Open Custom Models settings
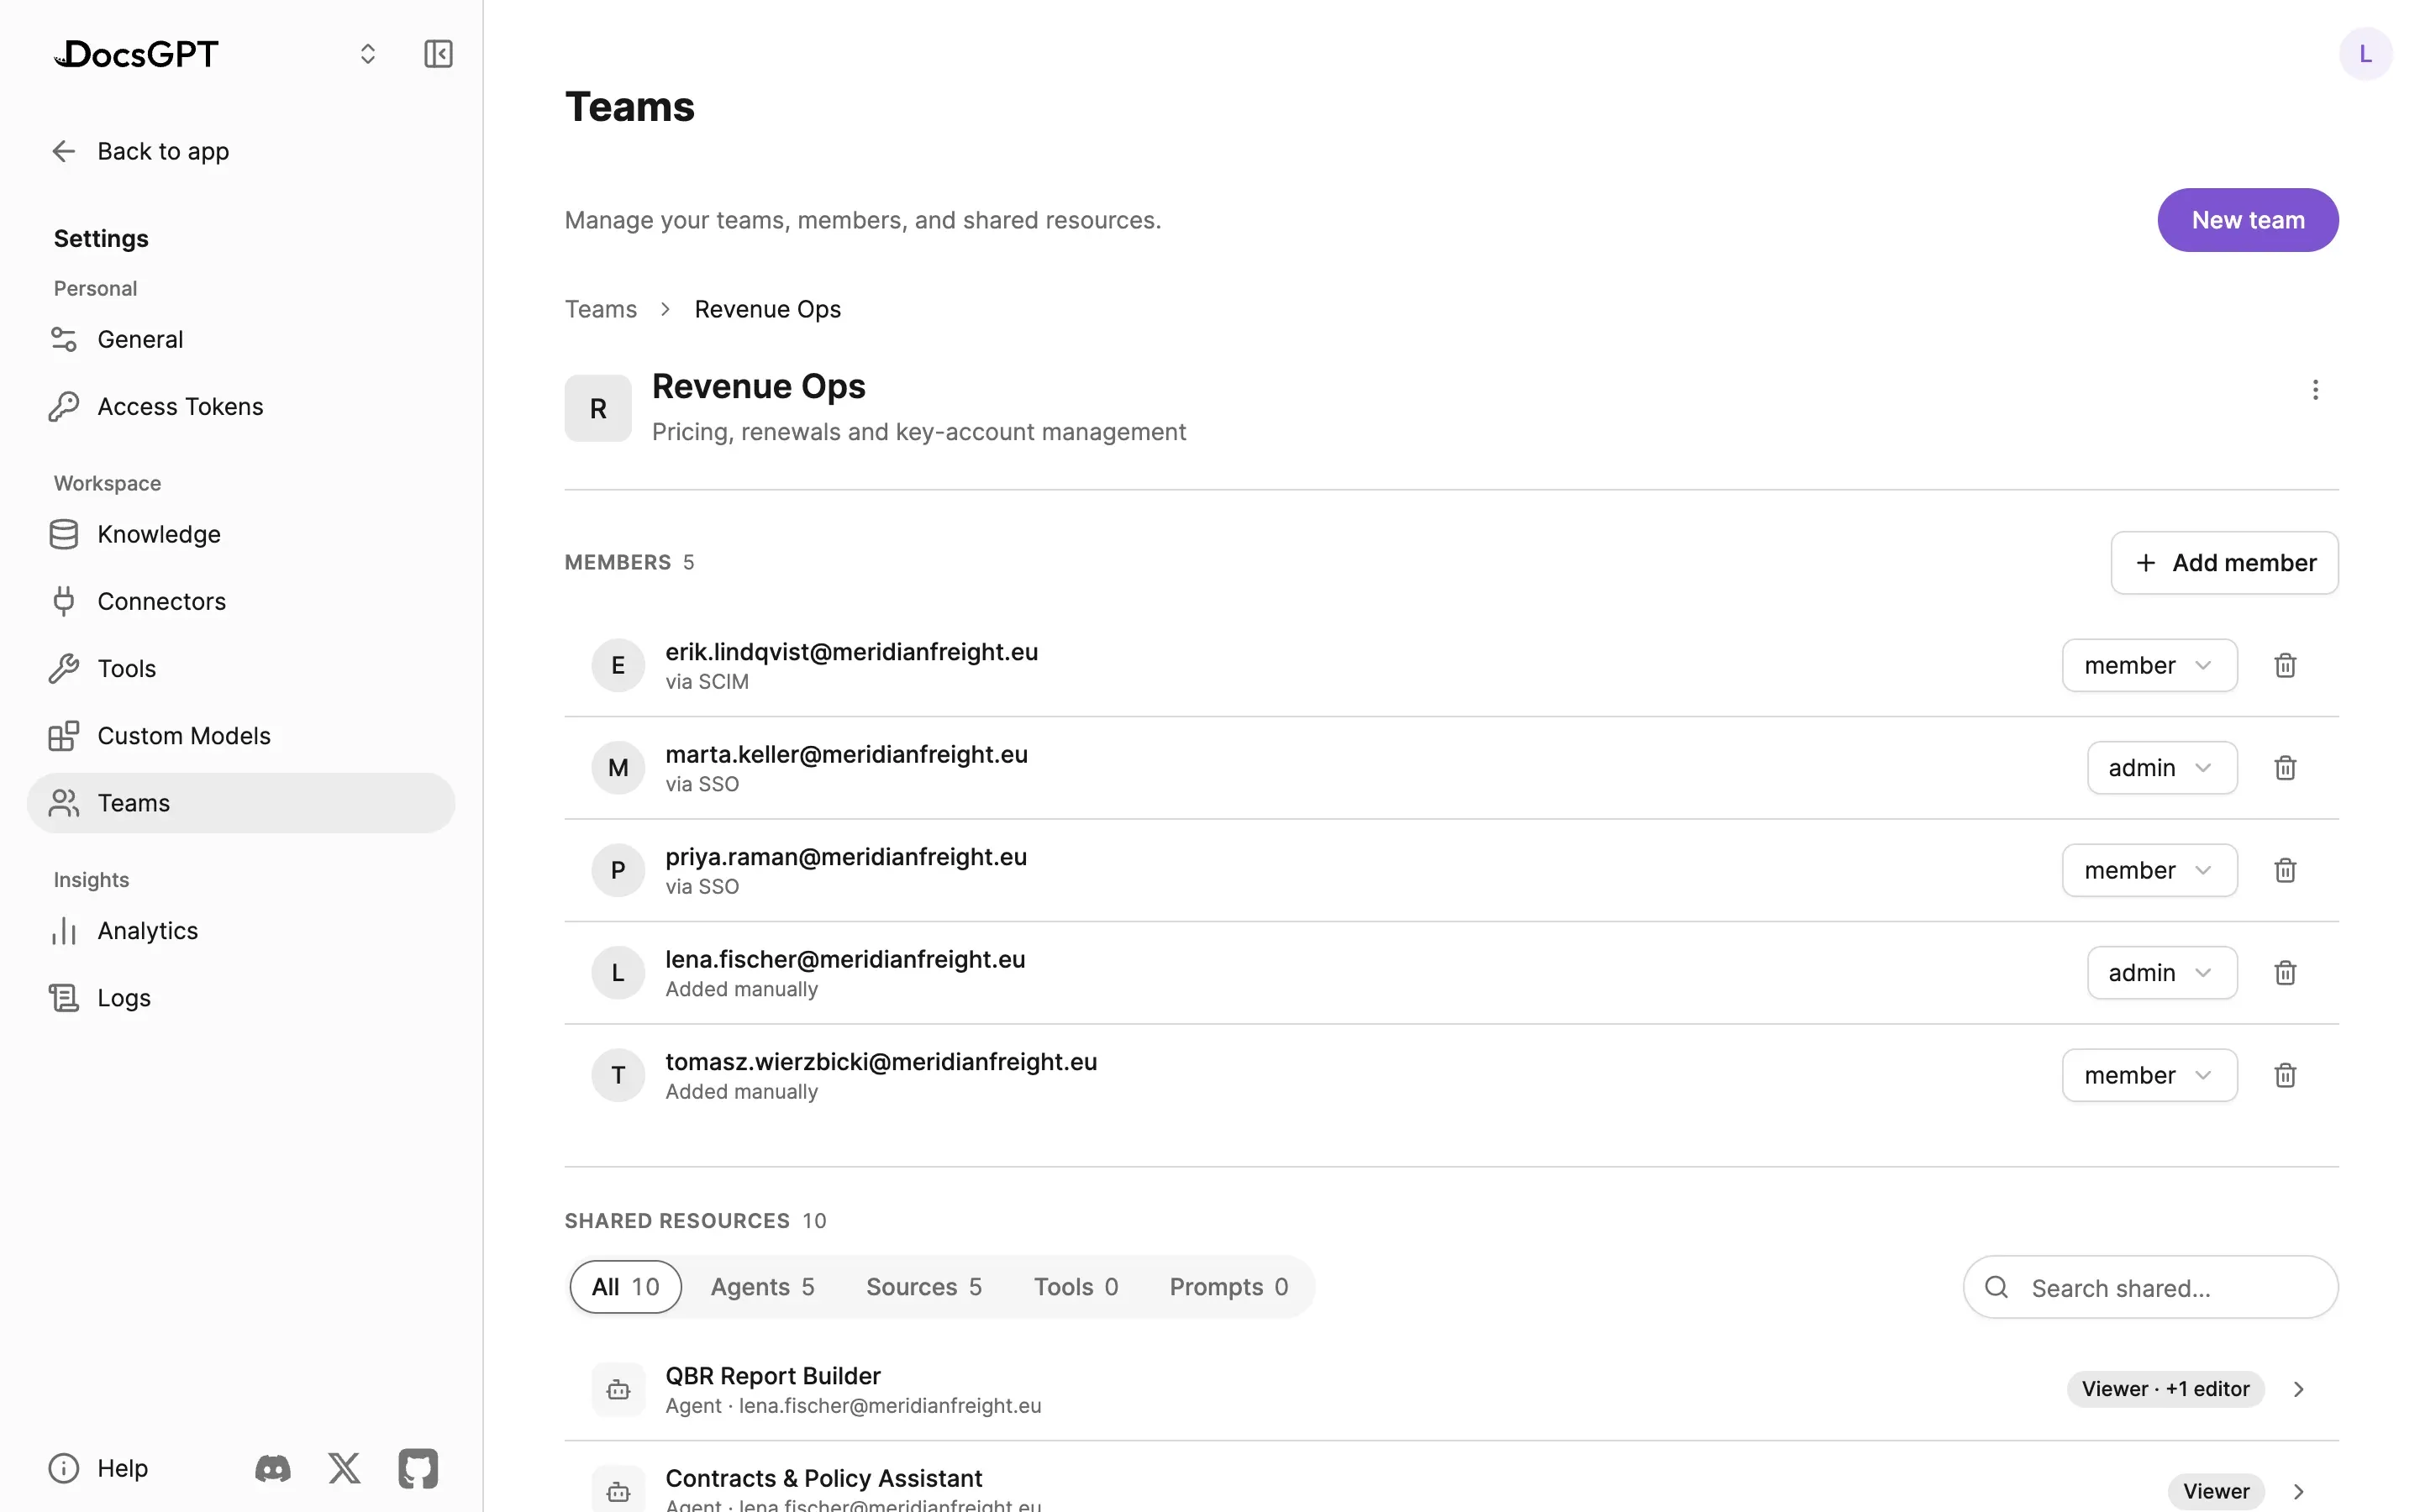The width and height of the screenshot is (2420, 1512). point(241,735)
